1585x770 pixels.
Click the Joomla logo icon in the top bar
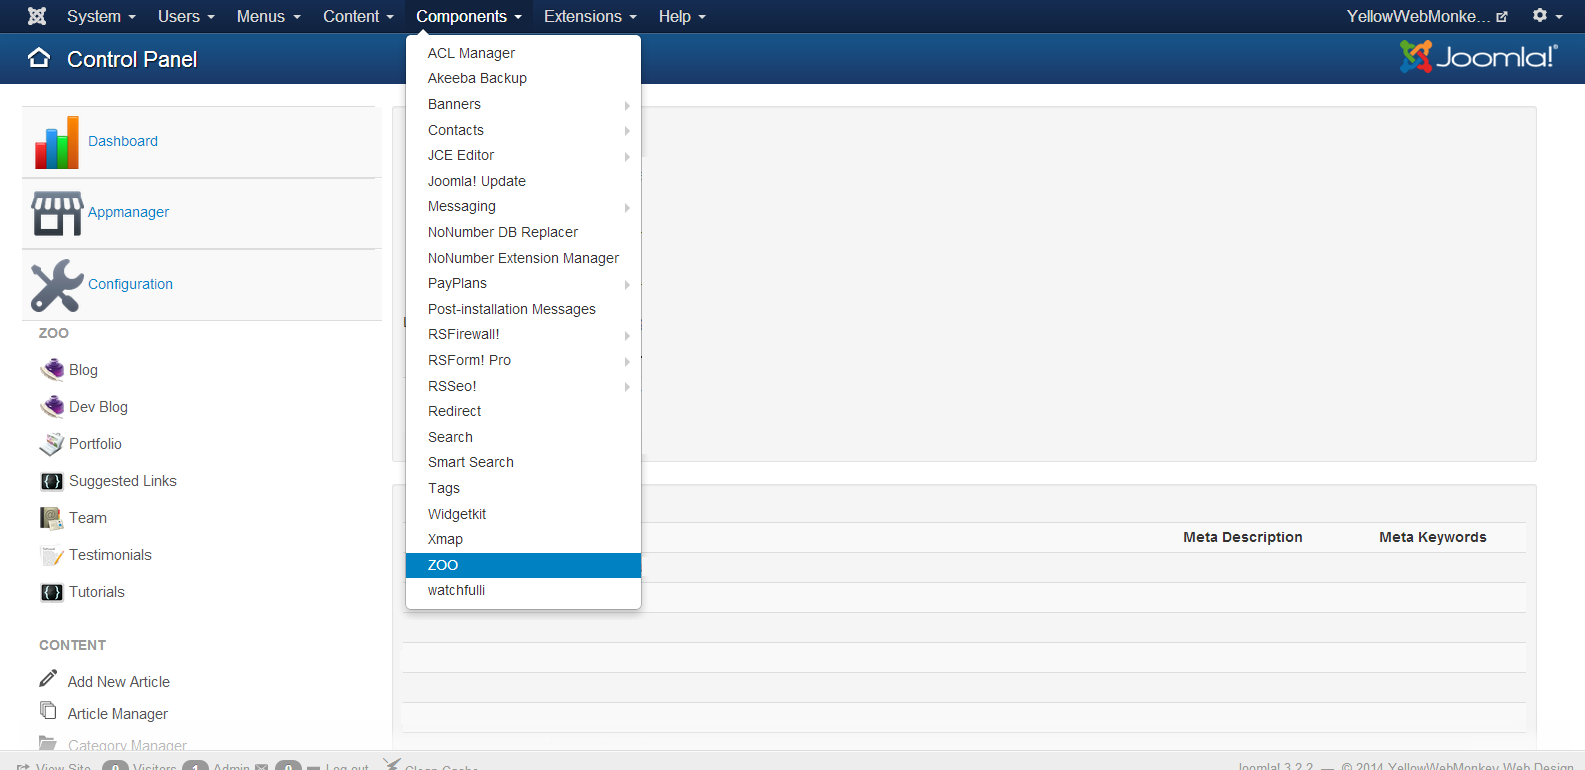click(37, 16)
